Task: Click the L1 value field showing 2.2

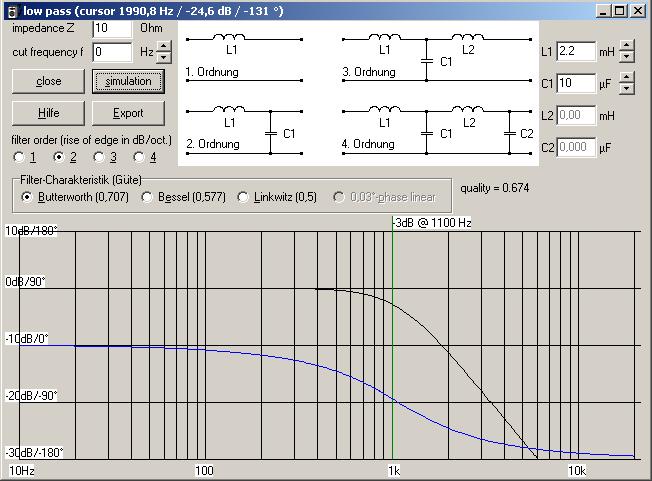Action: tap(576, 52)
